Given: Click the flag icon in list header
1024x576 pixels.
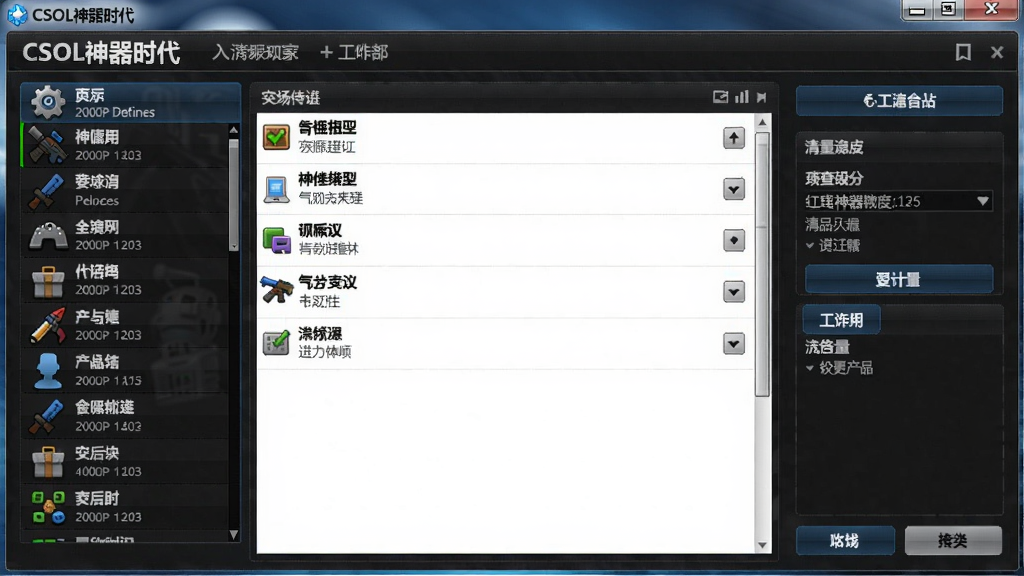Looking at the screenshot, I should point(761,97).
